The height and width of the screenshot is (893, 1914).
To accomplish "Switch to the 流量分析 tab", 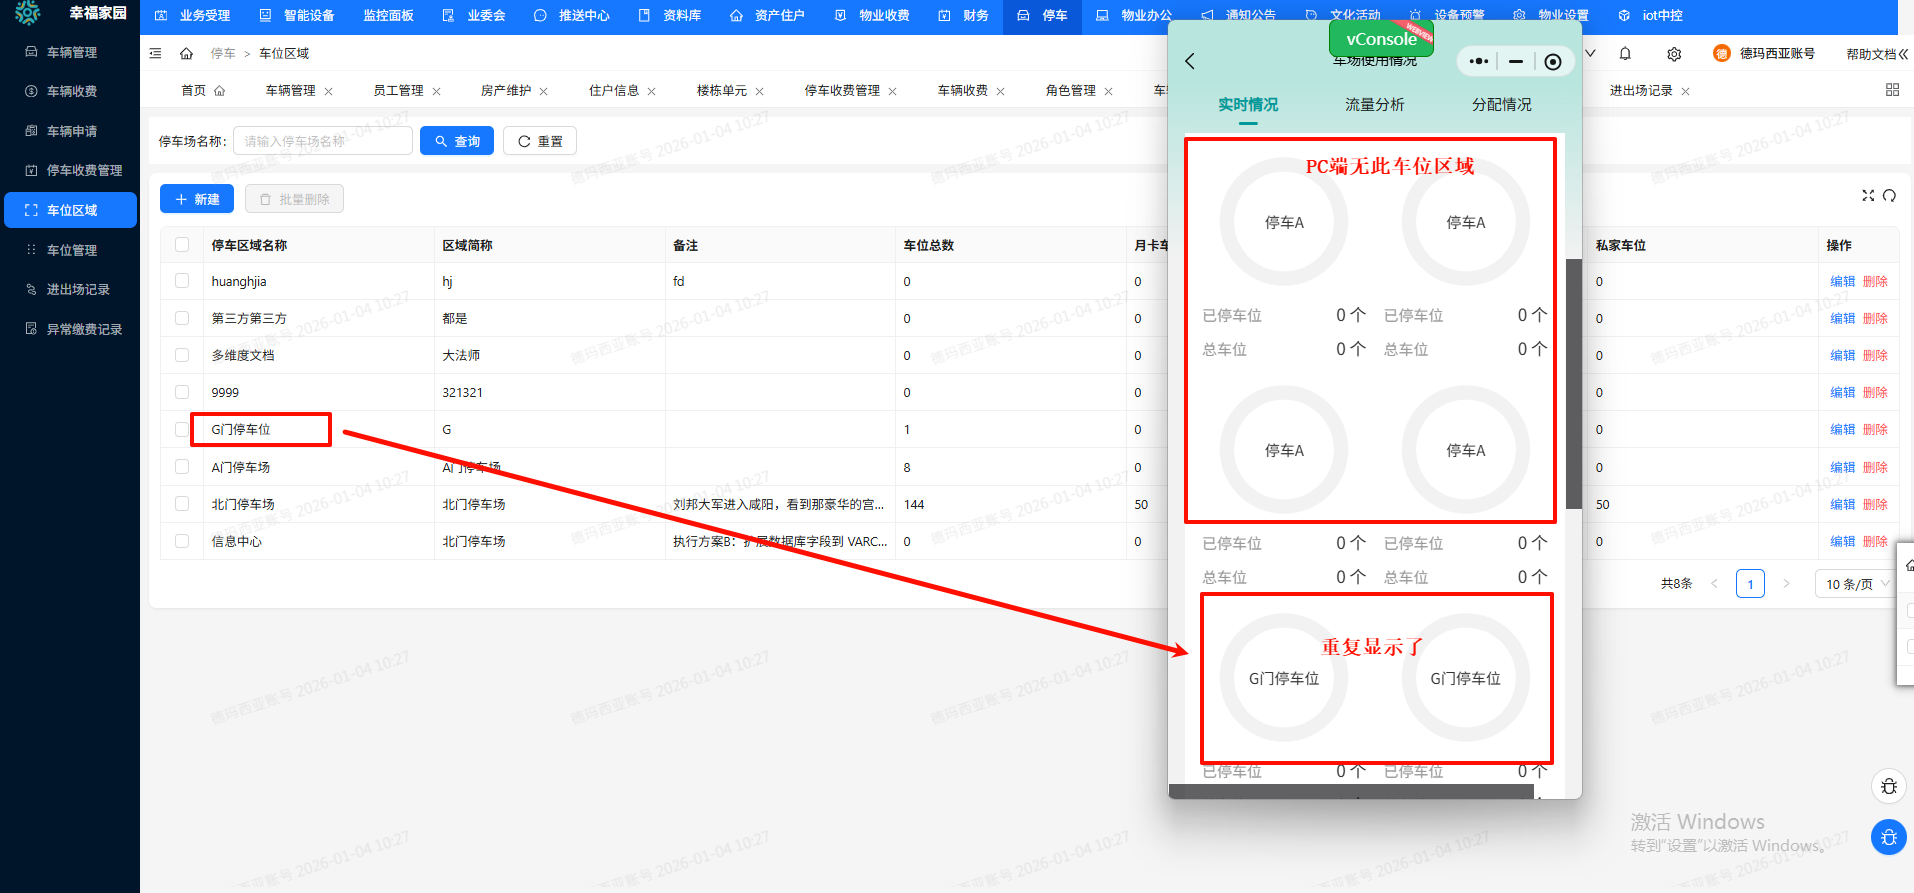I will (1374, 105).
